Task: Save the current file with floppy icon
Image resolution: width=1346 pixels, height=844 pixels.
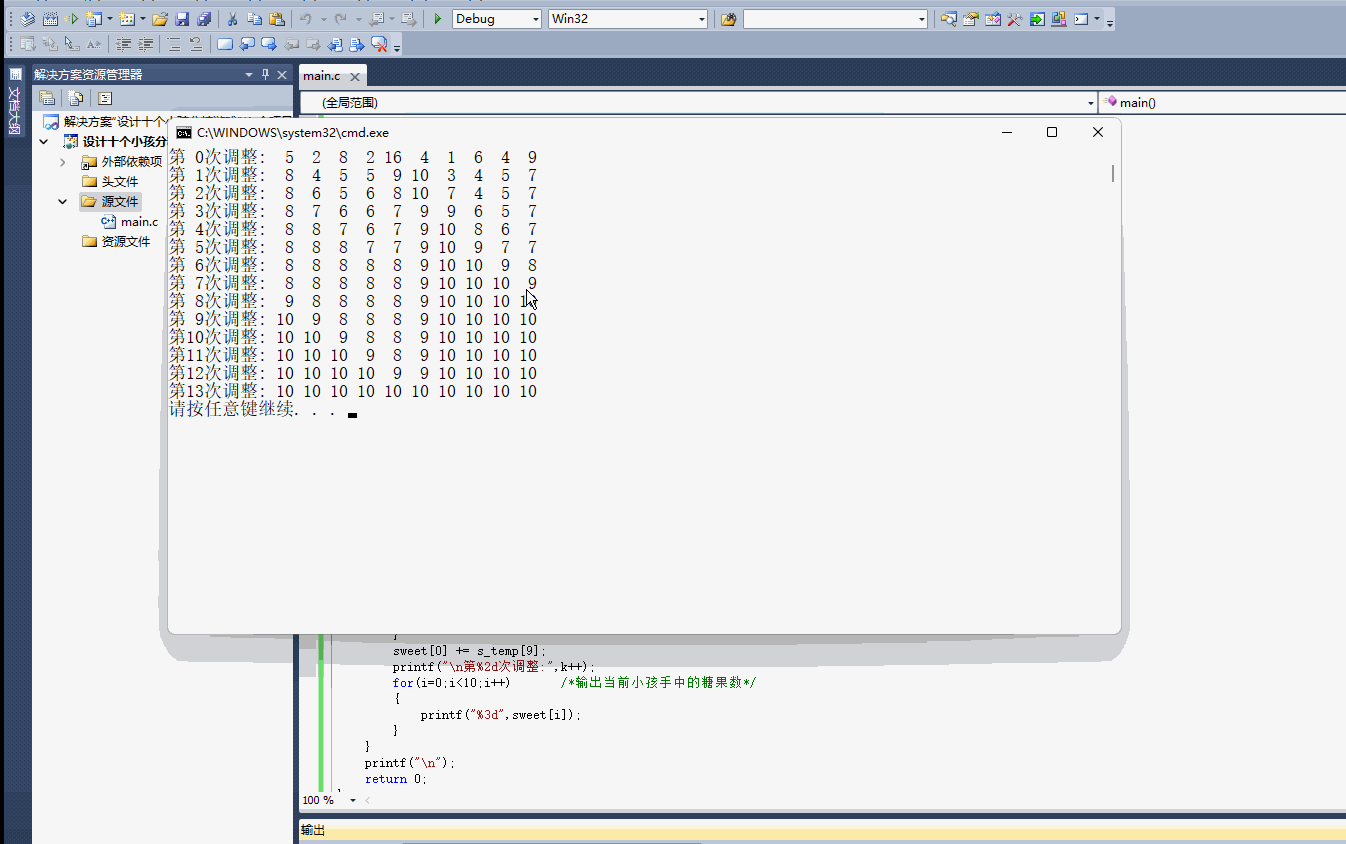Action: [x=182, y=19]
